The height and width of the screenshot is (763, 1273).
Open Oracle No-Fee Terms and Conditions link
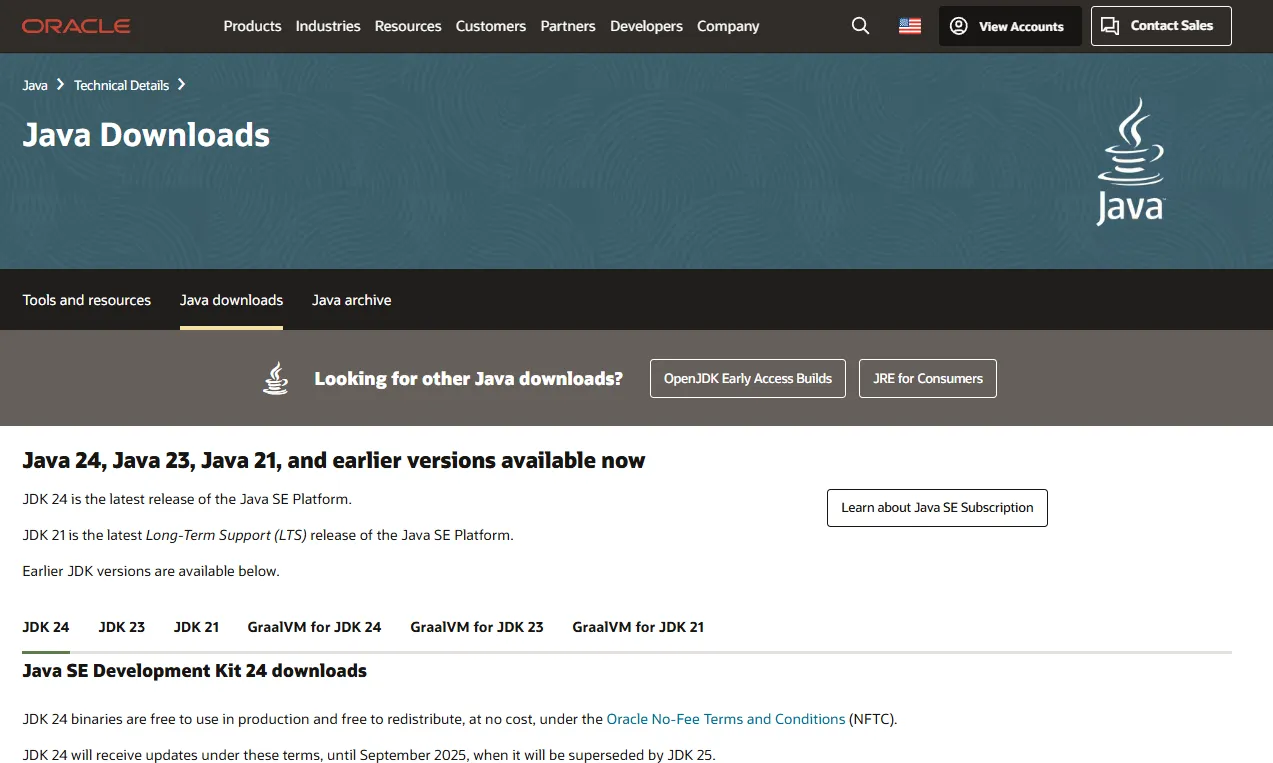(726, 719)
